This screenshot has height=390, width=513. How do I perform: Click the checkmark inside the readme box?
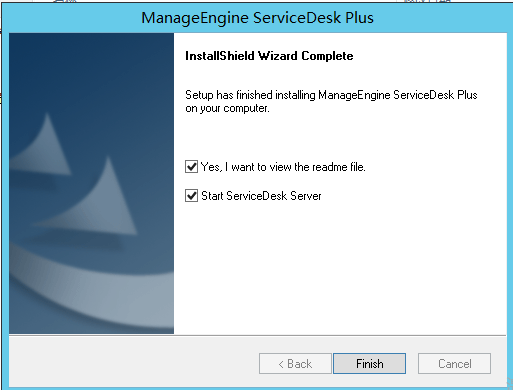pos(191,166)
